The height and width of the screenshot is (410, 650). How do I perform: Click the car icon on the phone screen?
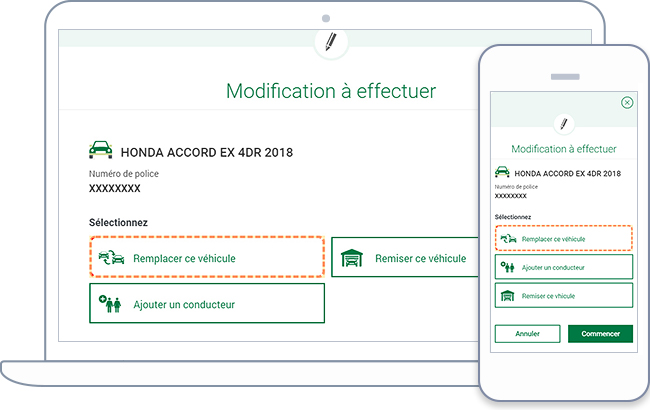click(x=502, y=171)
